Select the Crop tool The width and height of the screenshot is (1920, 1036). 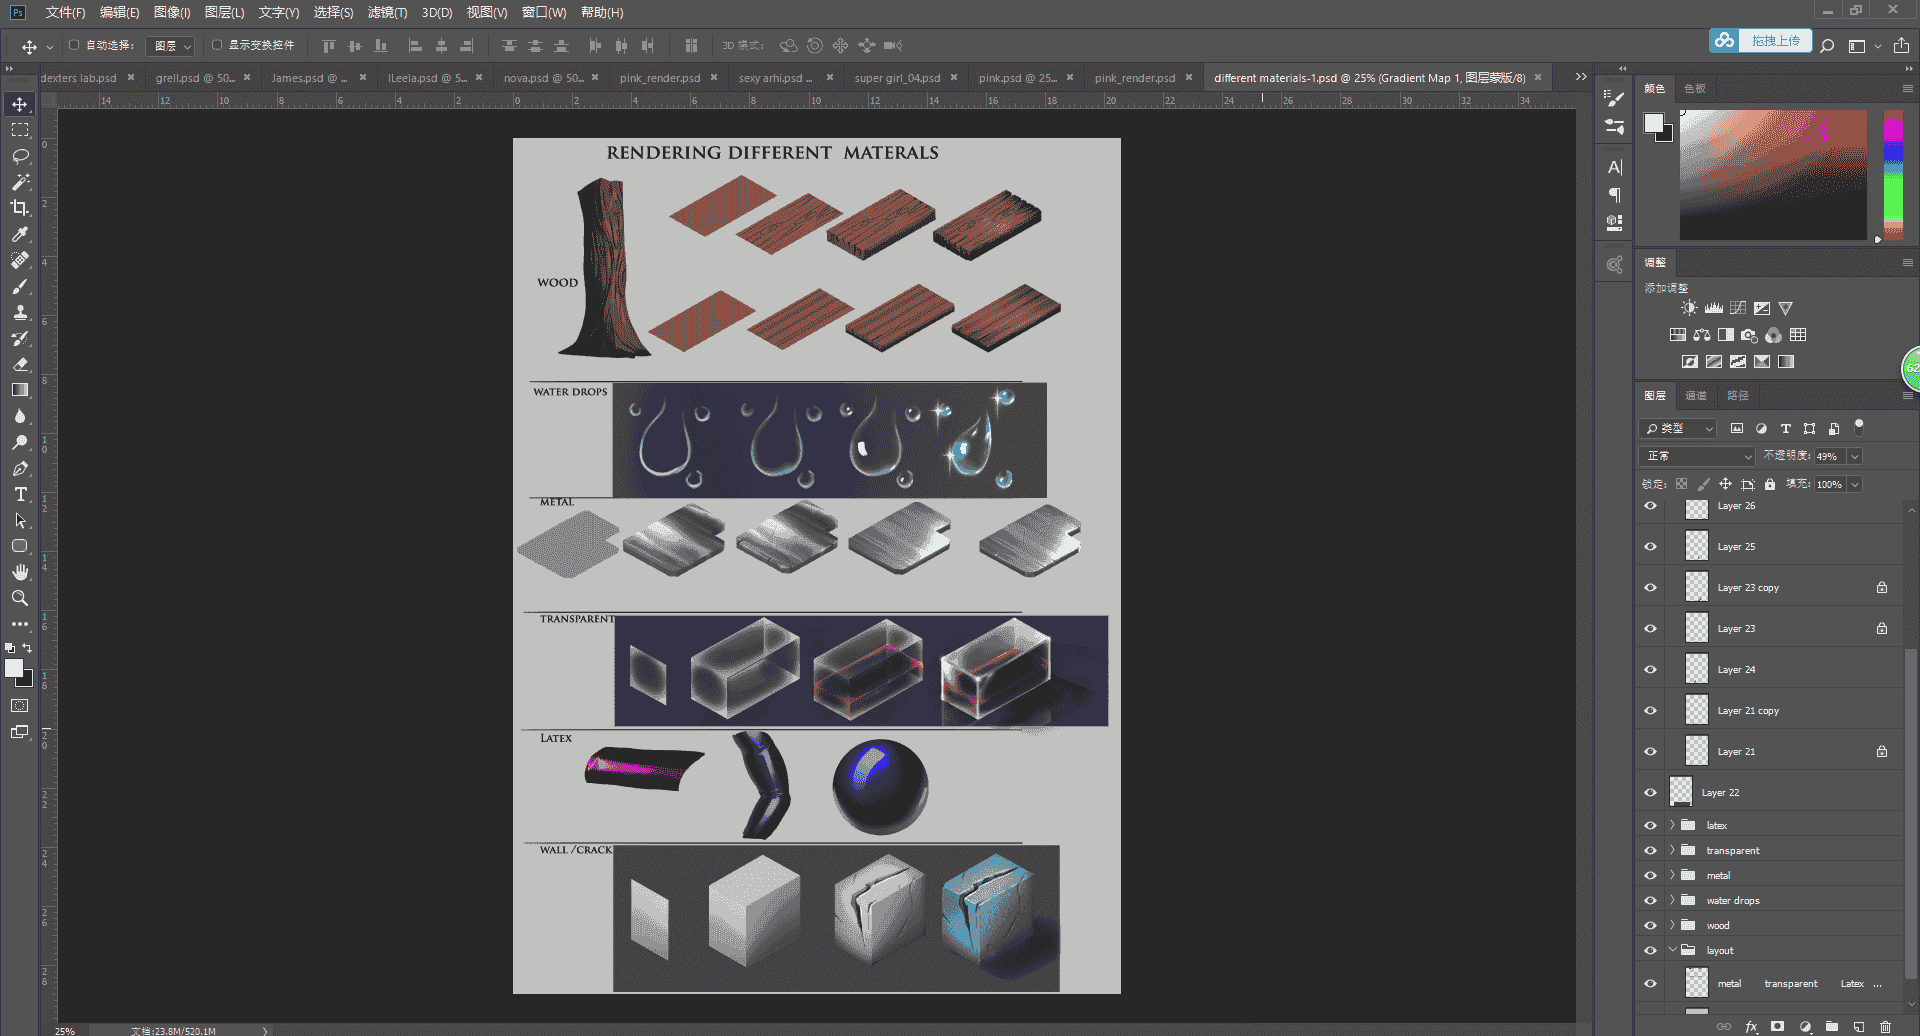[x=20, y=208]
